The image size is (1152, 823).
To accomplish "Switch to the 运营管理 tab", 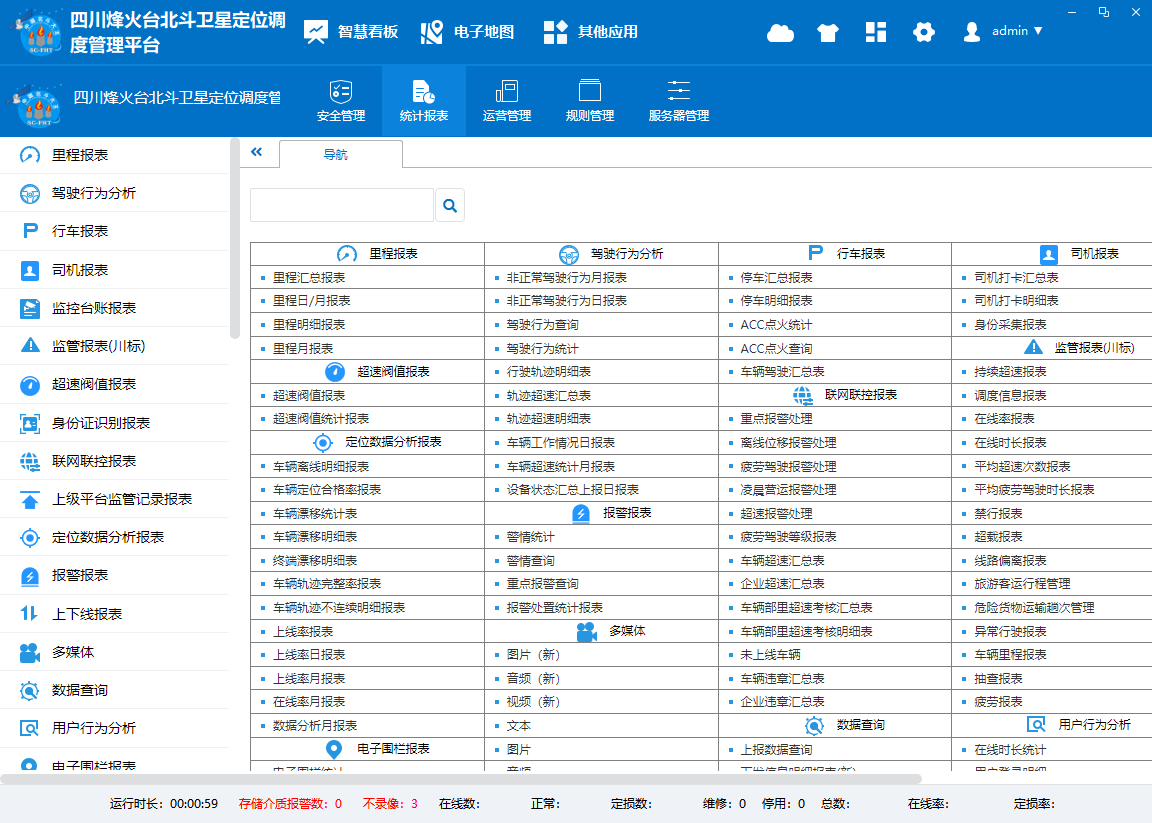I will pos(506,100).
